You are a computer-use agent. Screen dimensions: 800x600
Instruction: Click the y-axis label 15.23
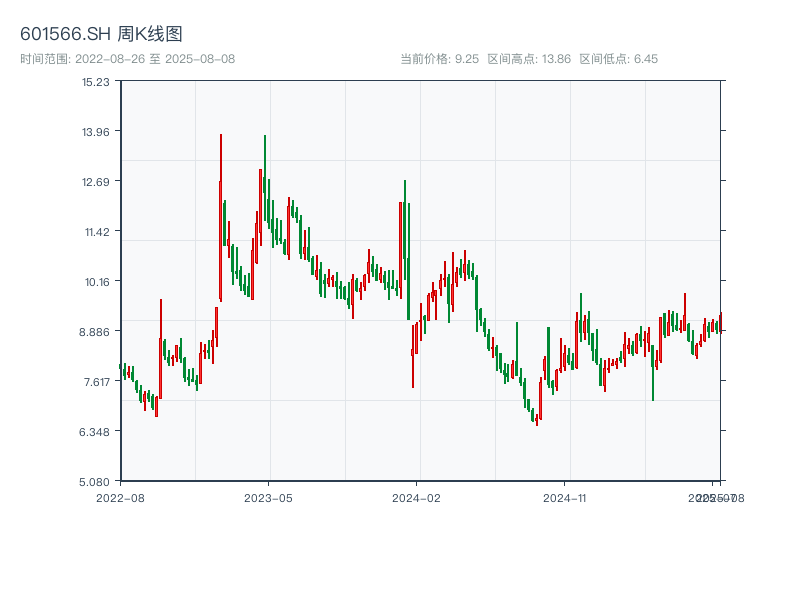[x=95, y=82]
